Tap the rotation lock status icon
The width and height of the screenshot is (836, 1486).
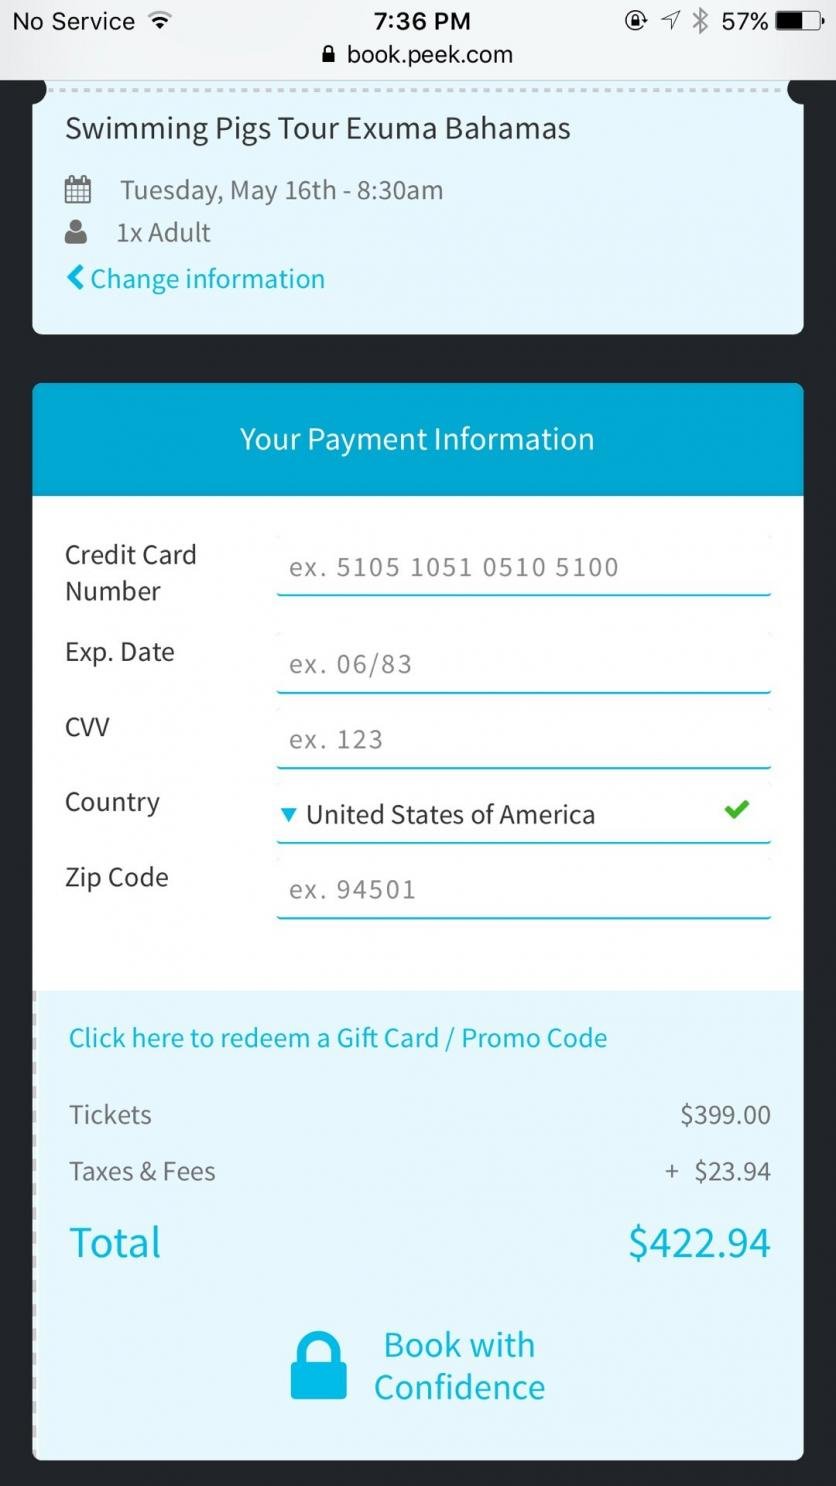[x=636, y=20]
